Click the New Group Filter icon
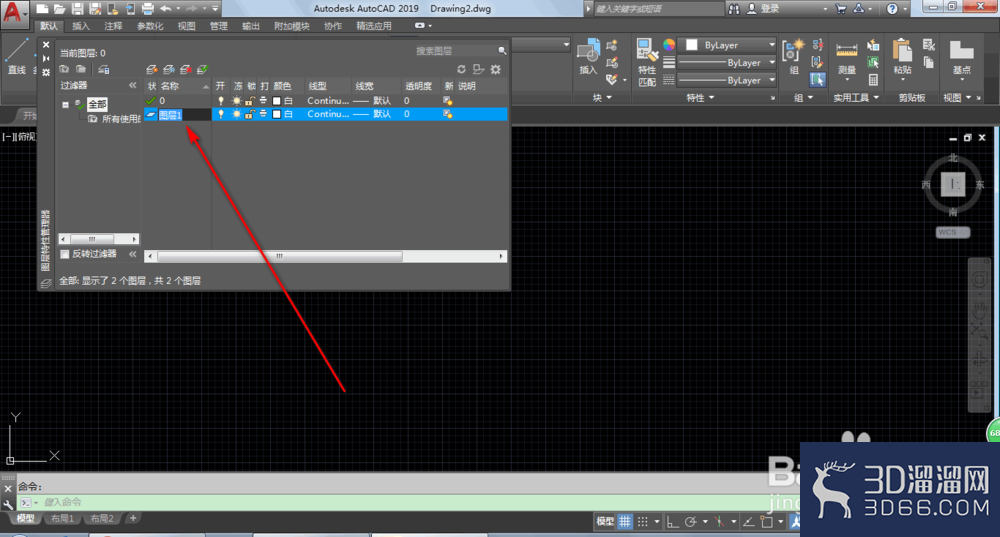This screenshot has height=537, width=1000. (81, 69)
